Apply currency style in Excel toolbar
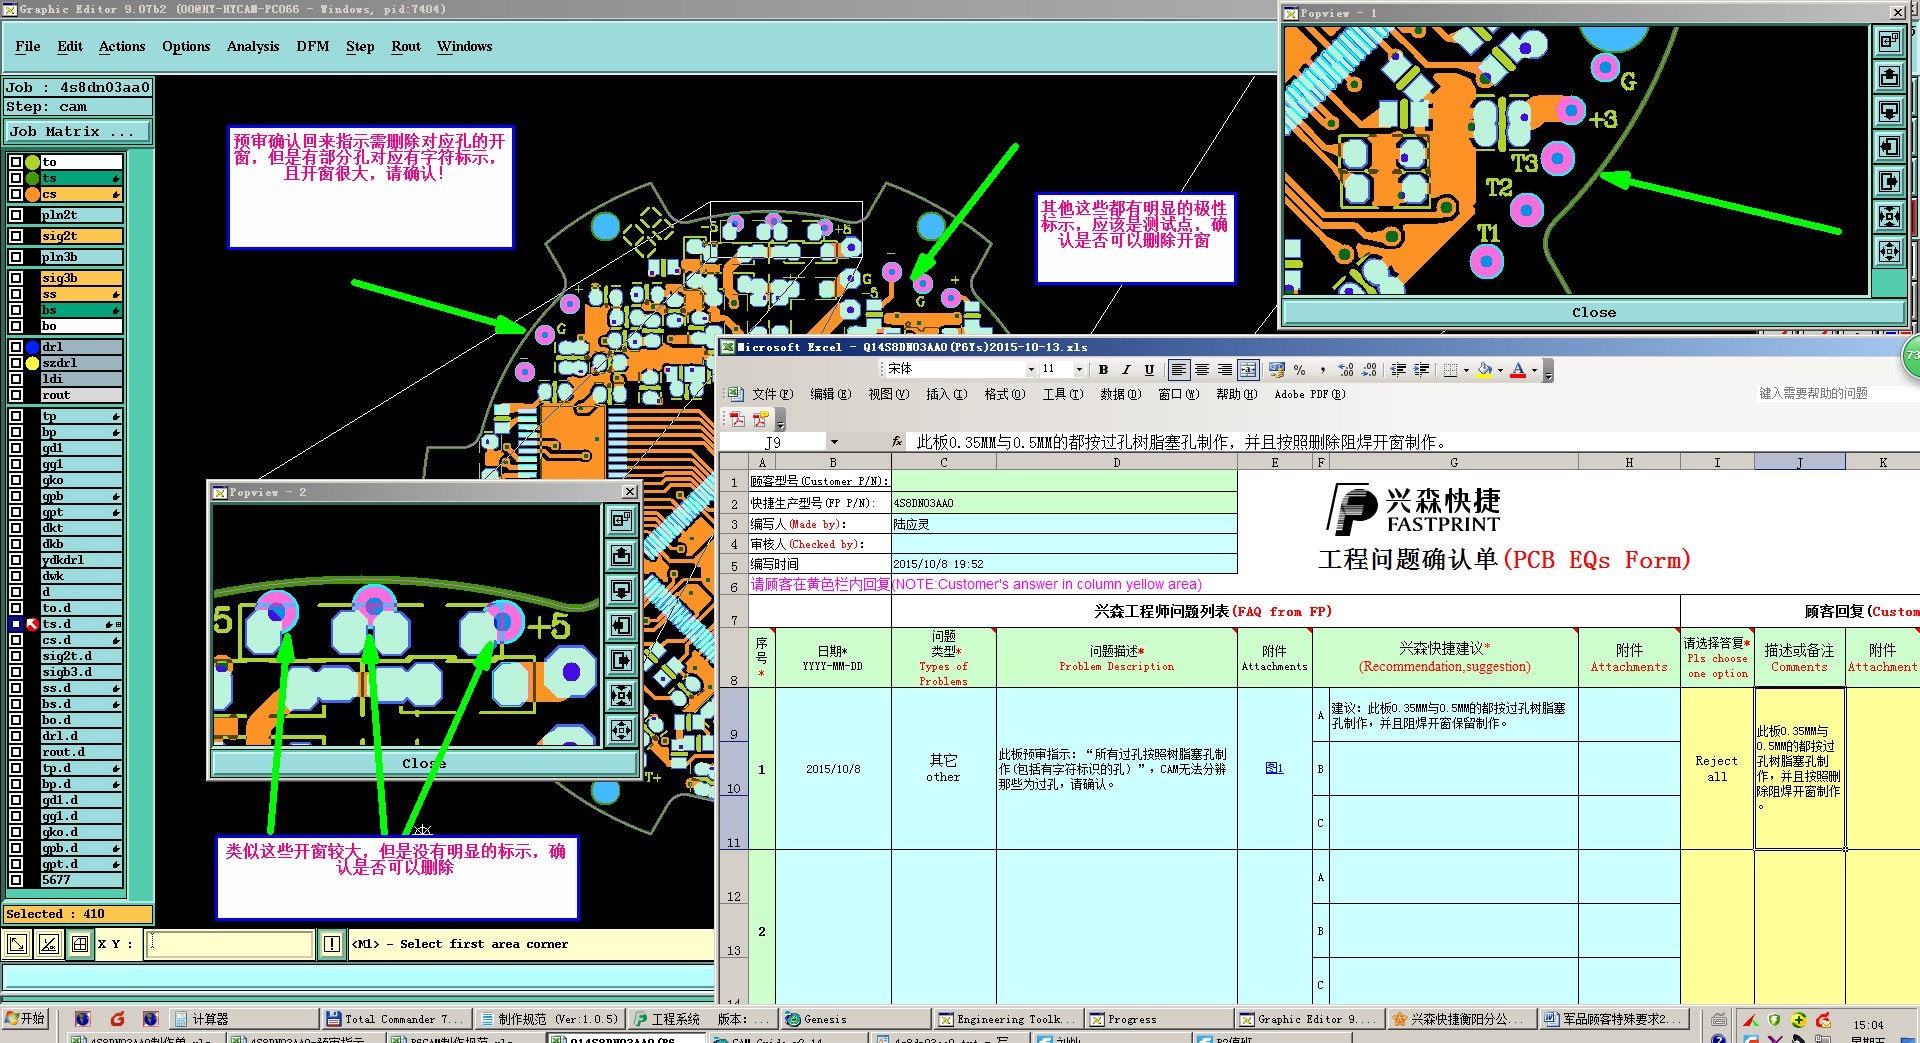The image size is (1920, 1043). pyautogui.click(x=1277, y=370)
